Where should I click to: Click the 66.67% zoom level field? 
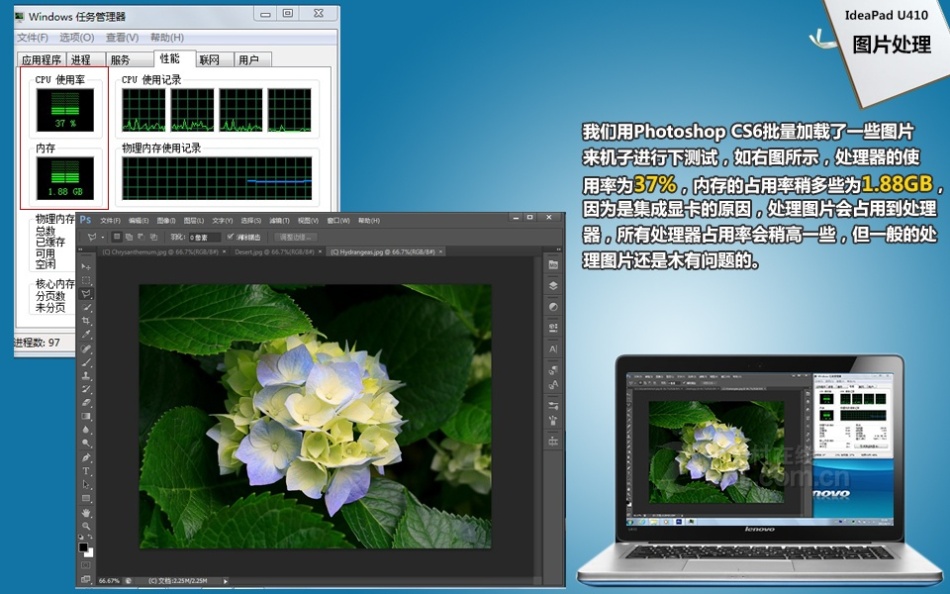click(x=109, y=581)
